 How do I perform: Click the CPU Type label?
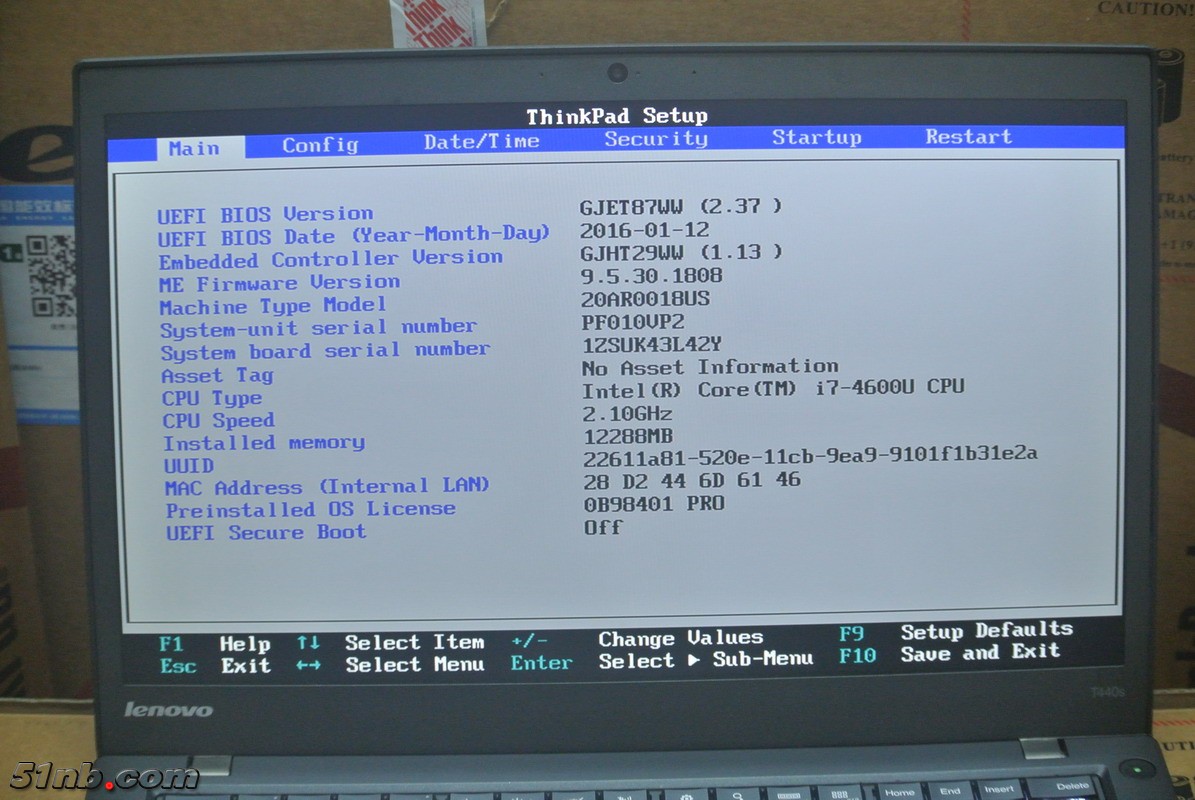click(212, 398)
